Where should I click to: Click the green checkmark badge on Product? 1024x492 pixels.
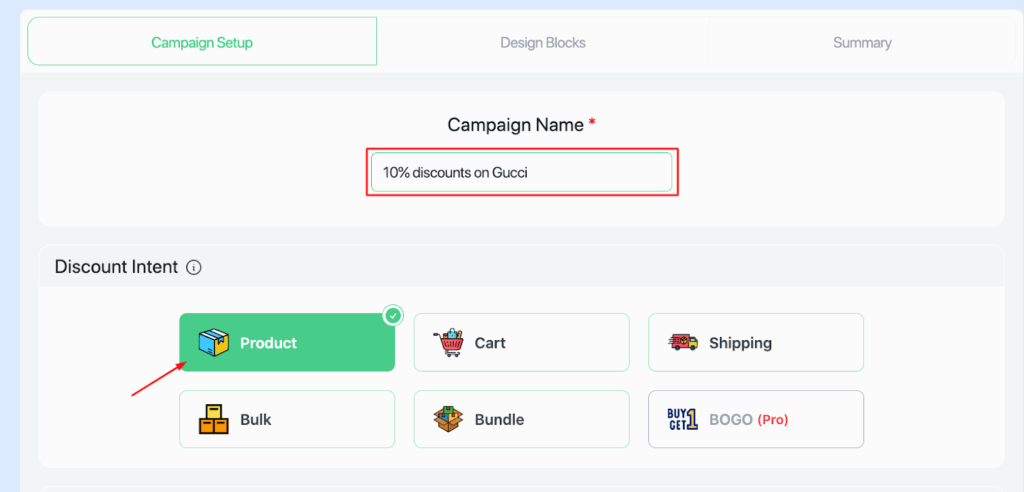392,316
